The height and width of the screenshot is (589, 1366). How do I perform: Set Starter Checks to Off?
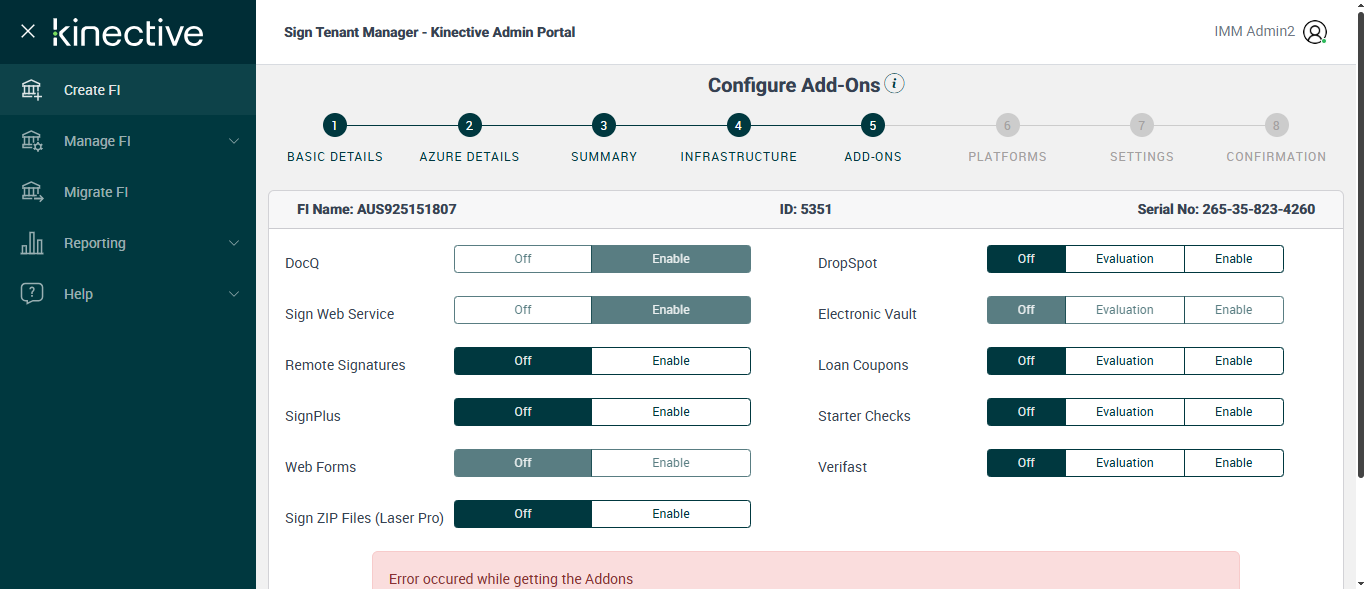pyautogui.click(x=1026, y=412)
